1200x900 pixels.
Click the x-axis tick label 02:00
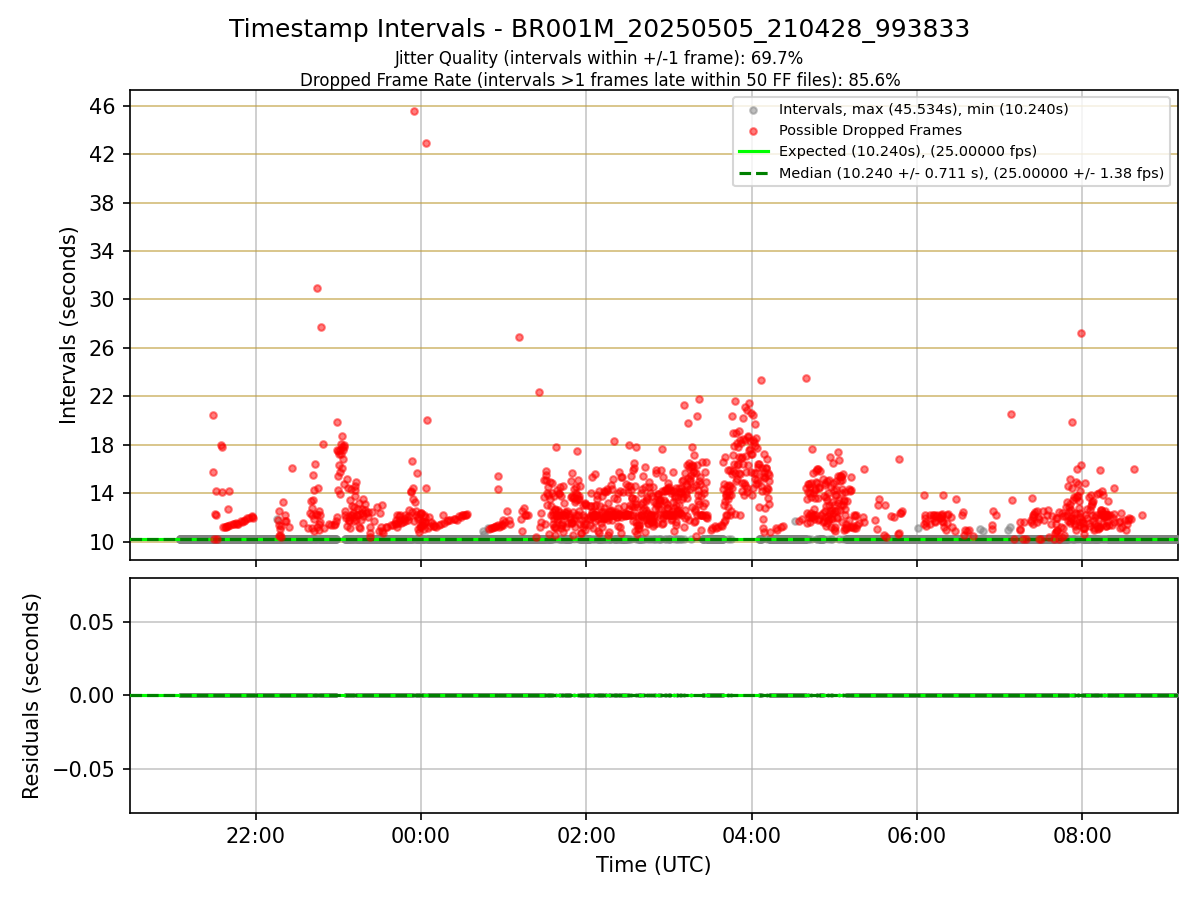pyautogui.click(x=586, y=836)
